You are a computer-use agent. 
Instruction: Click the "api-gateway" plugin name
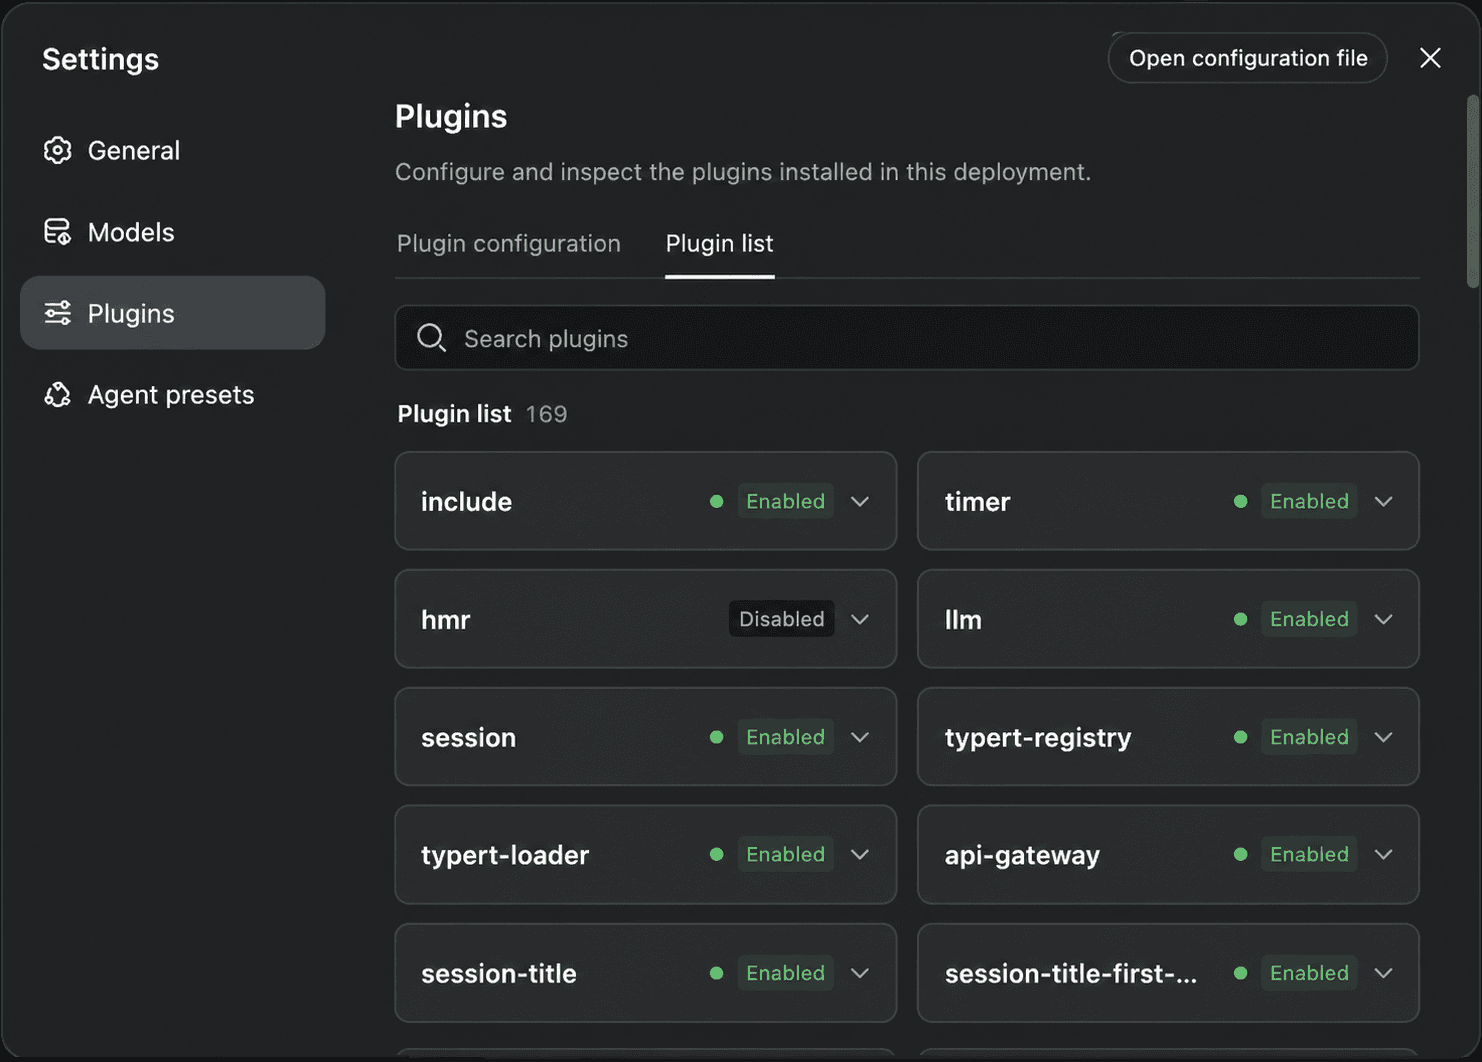[x=1022, y=855]
